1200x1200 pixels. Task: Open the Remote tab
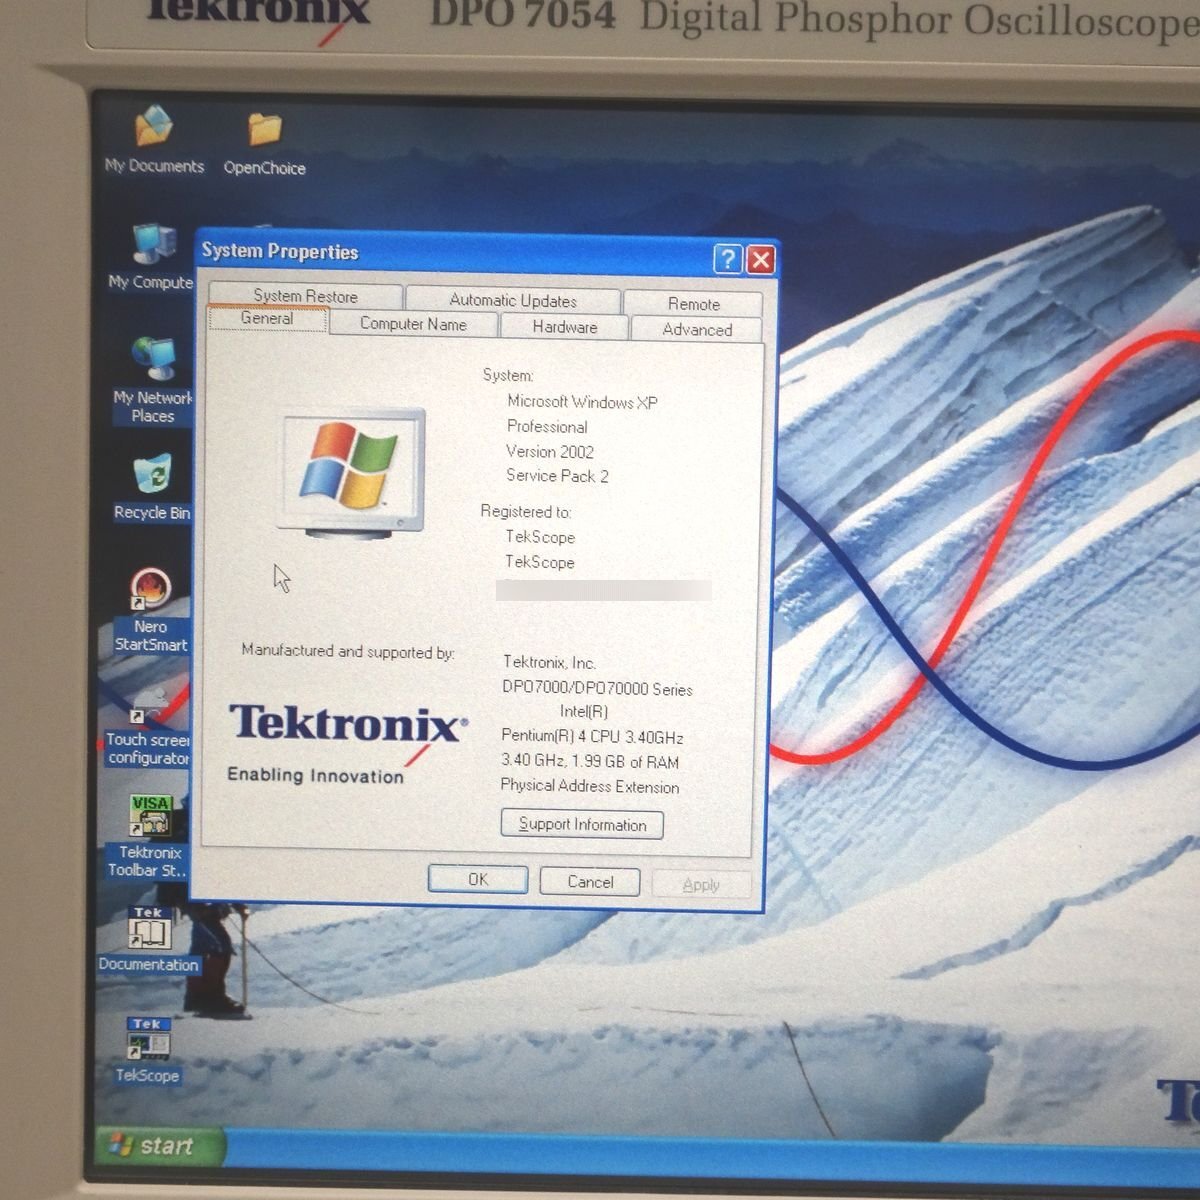(x=693, y=304)
